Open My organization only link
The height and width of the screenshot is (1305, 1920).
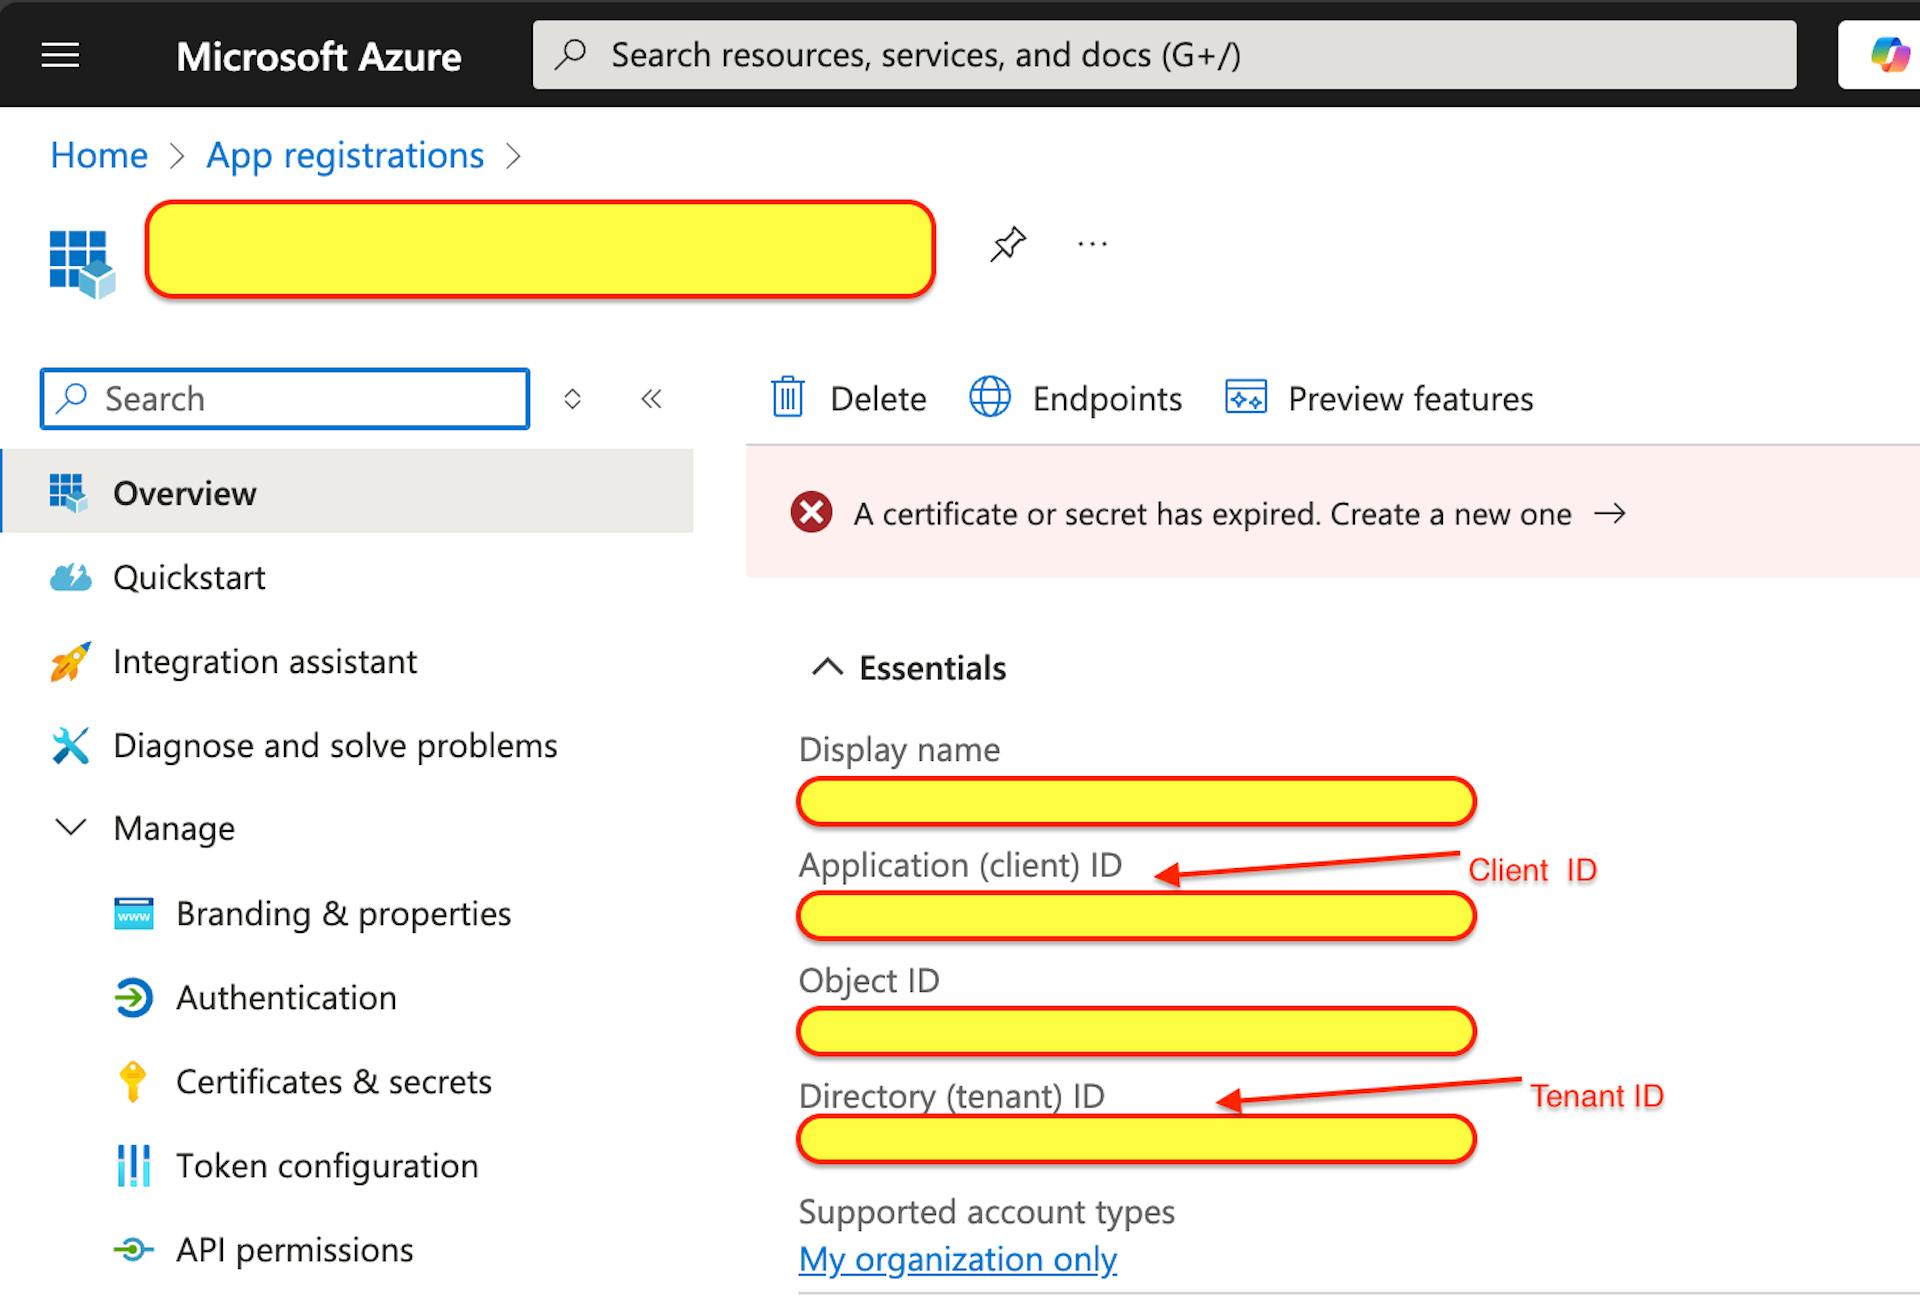click(x=956, y=1259)
